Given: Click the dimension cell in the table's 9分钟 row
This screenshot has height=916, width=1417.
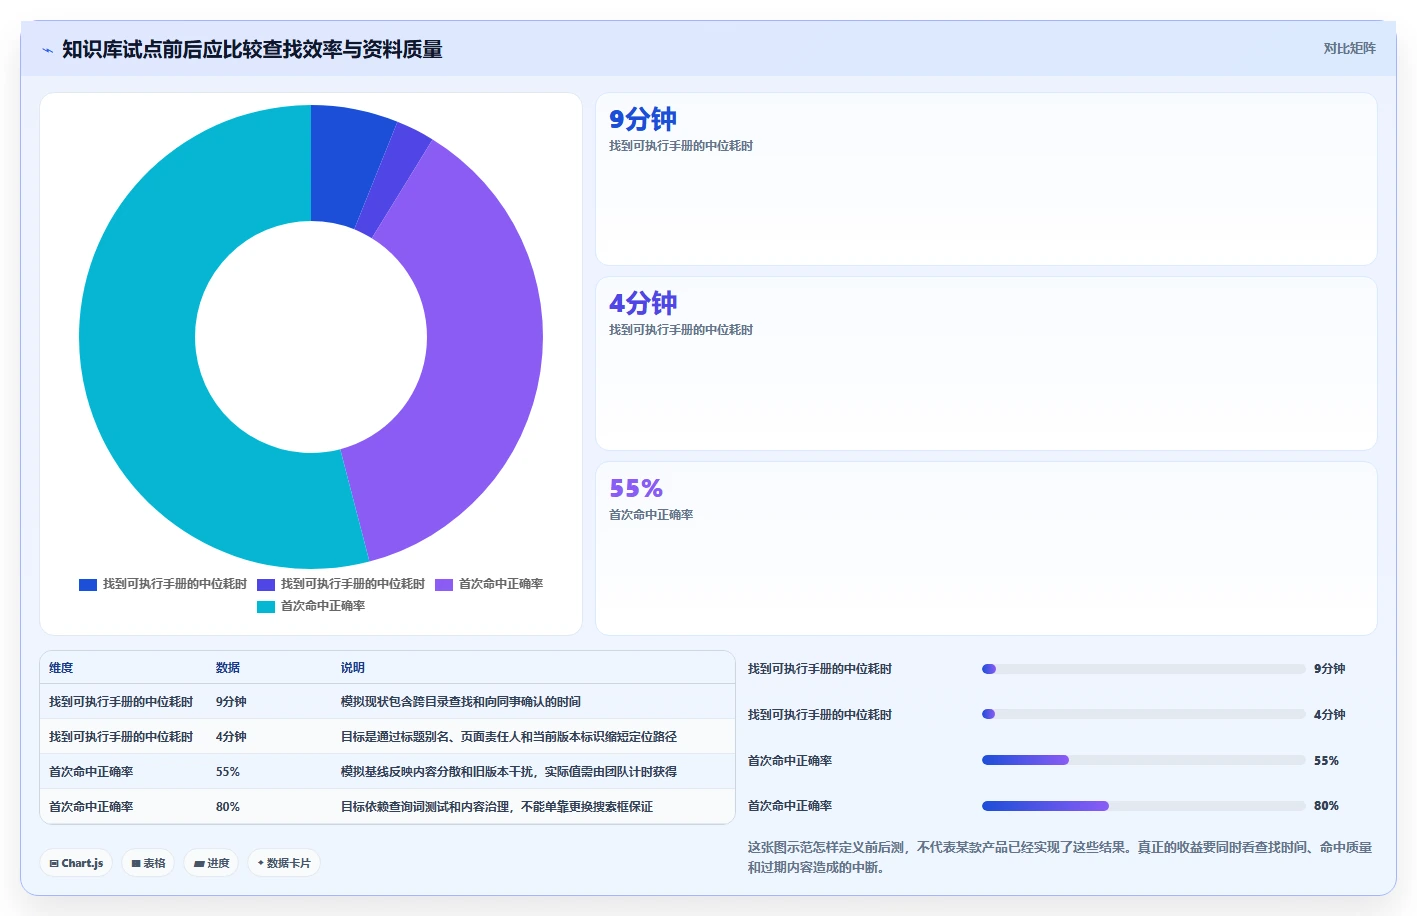Looking at the screenshot, I should point(121,702).
